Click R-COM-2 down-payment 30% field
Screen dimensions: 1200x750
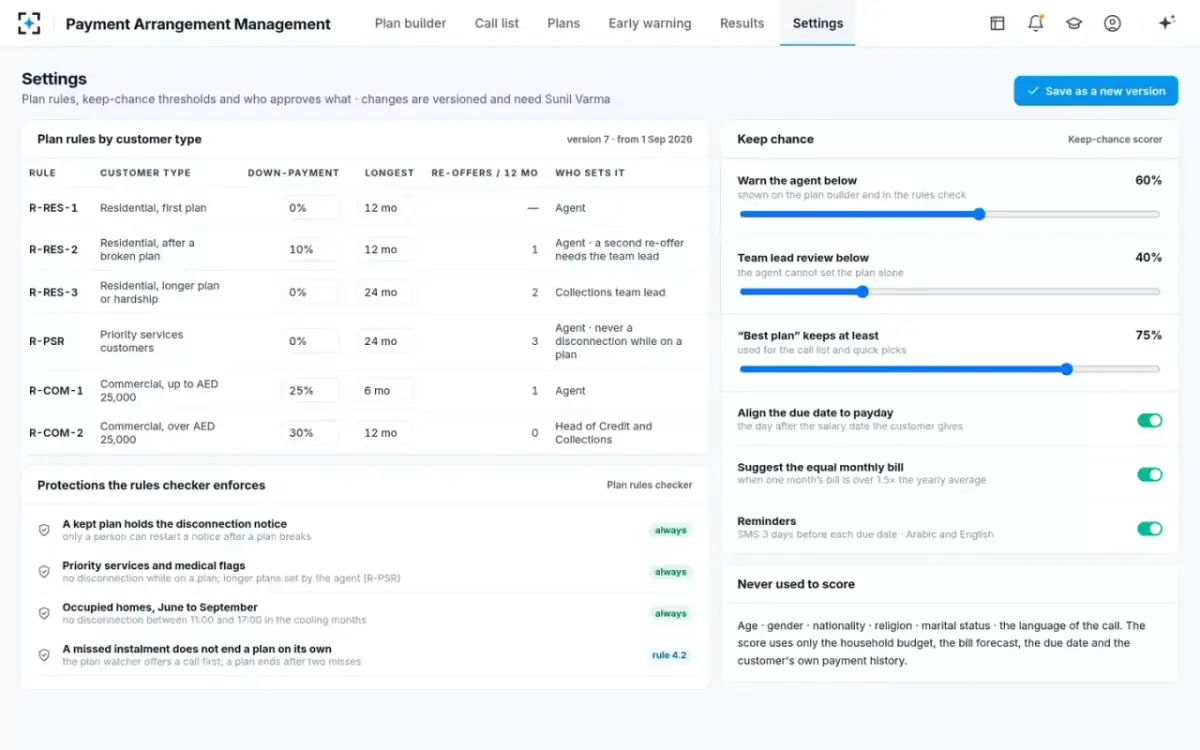click(310, 433)
